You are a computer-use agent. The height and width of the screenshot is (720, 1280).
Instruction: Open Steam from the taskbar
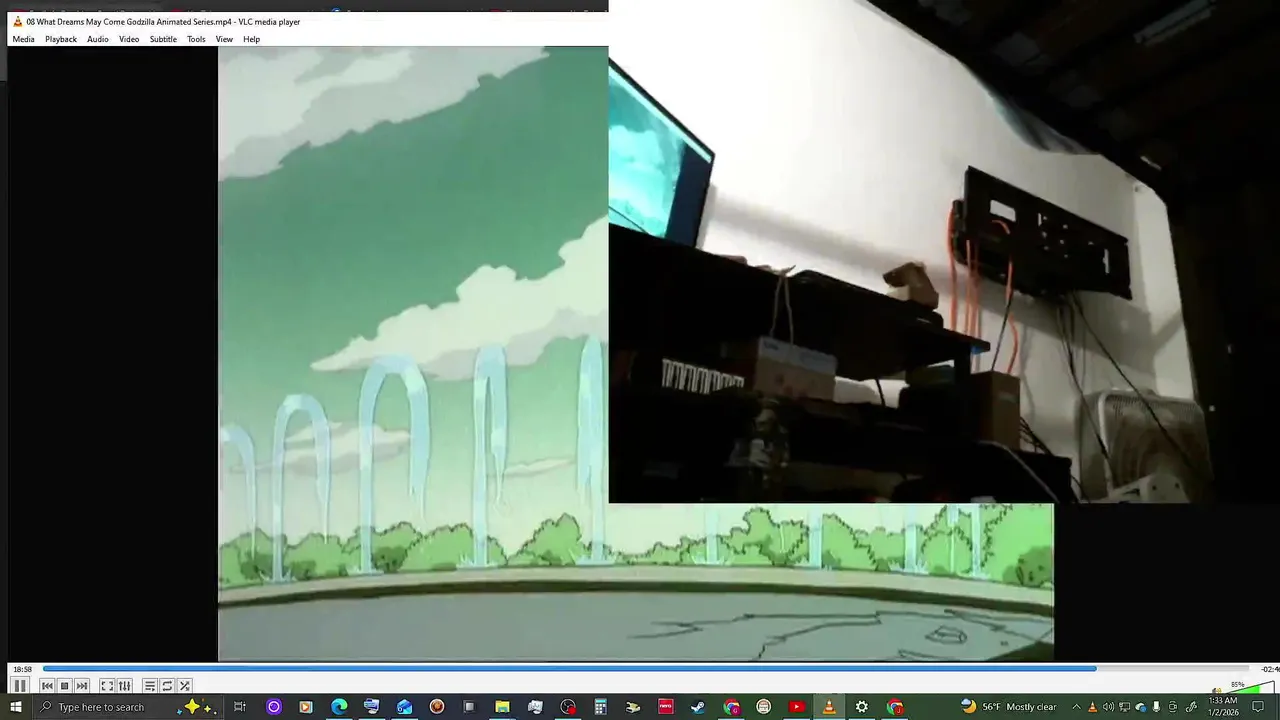698,707
